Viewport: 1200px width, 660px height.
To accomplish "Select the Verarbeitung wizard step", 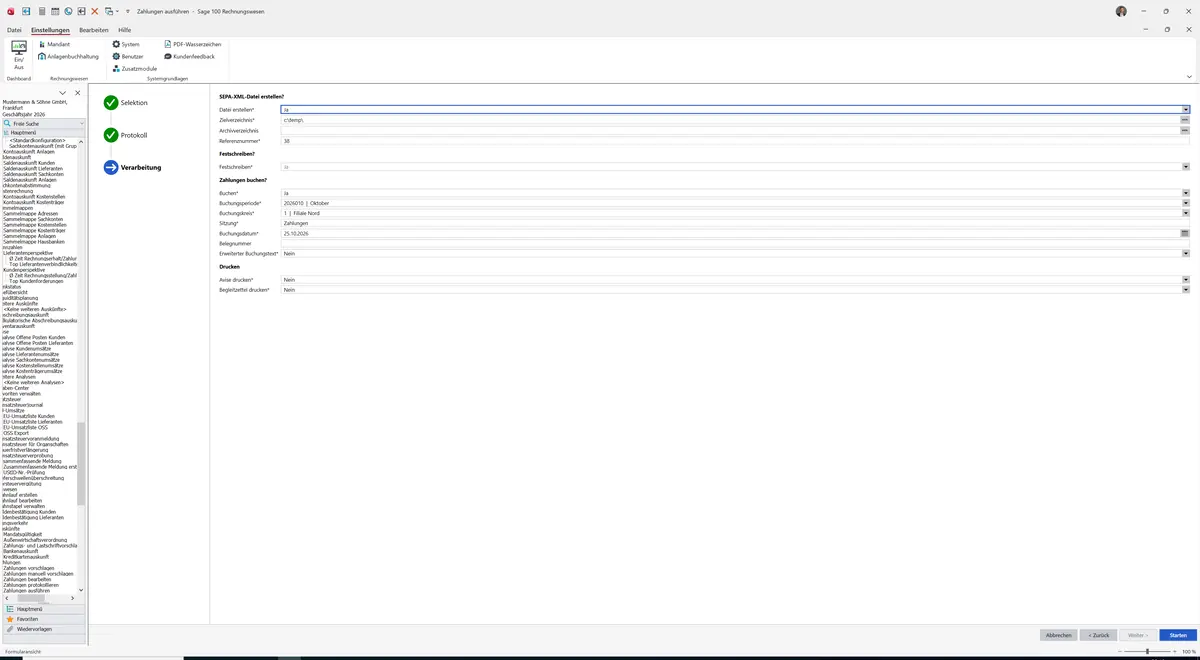I will click(x=132, y=167).
